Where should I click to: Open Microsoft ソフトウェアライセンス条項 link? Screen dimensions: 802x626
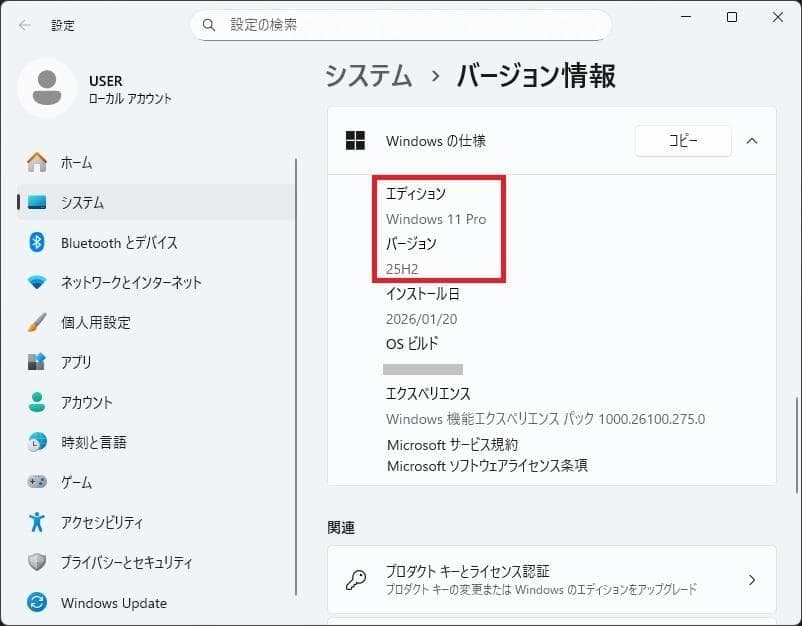487,465
